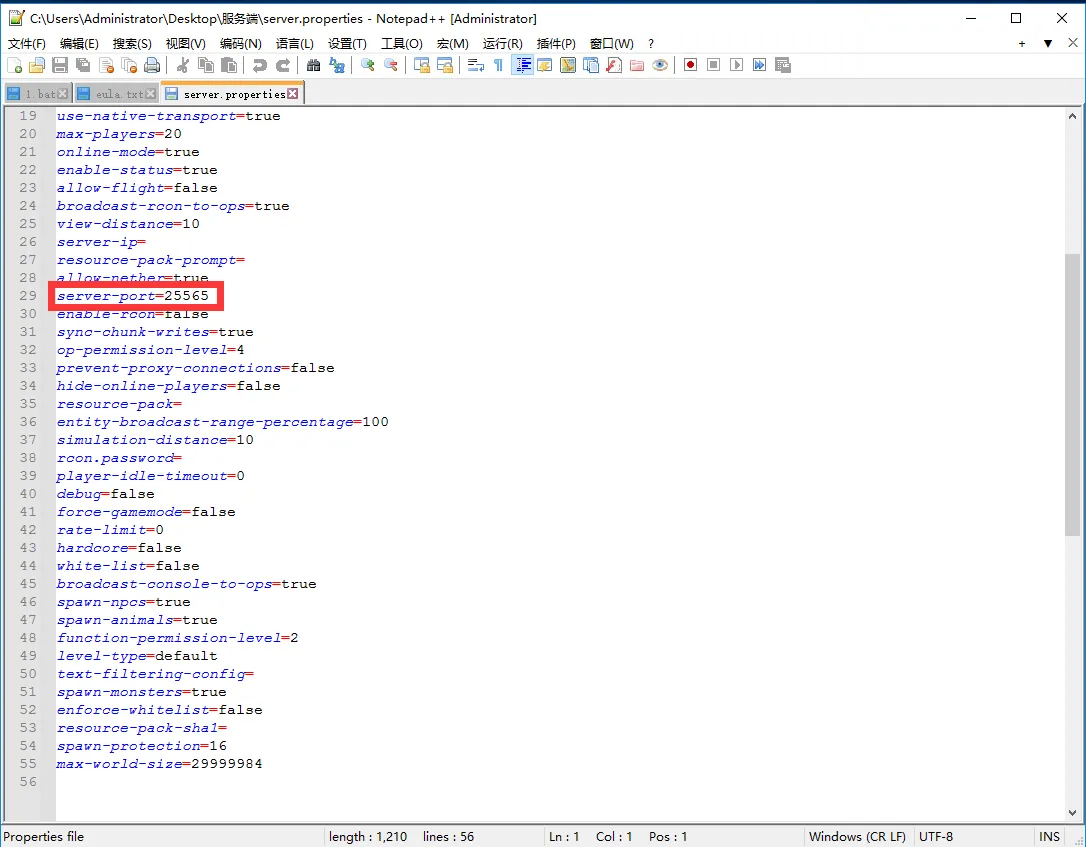Click the Undo arrow icon

click(260, 65)
